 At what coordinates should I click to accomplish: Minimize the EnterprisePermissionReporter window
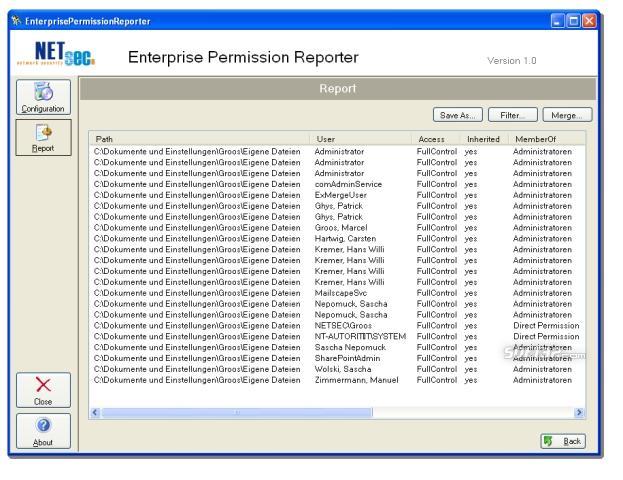(557, 21)
